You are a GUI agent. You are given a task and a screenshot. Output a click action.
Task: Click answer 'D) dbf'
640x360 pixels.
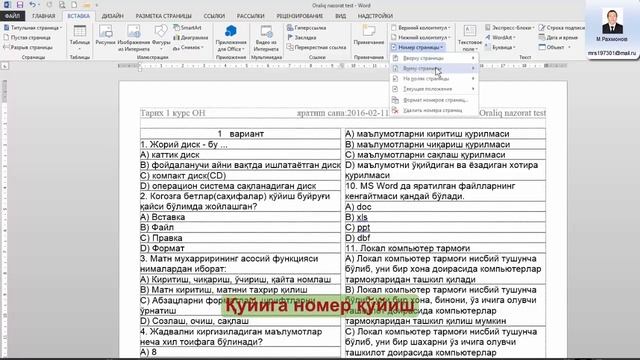tap(358, 238)
